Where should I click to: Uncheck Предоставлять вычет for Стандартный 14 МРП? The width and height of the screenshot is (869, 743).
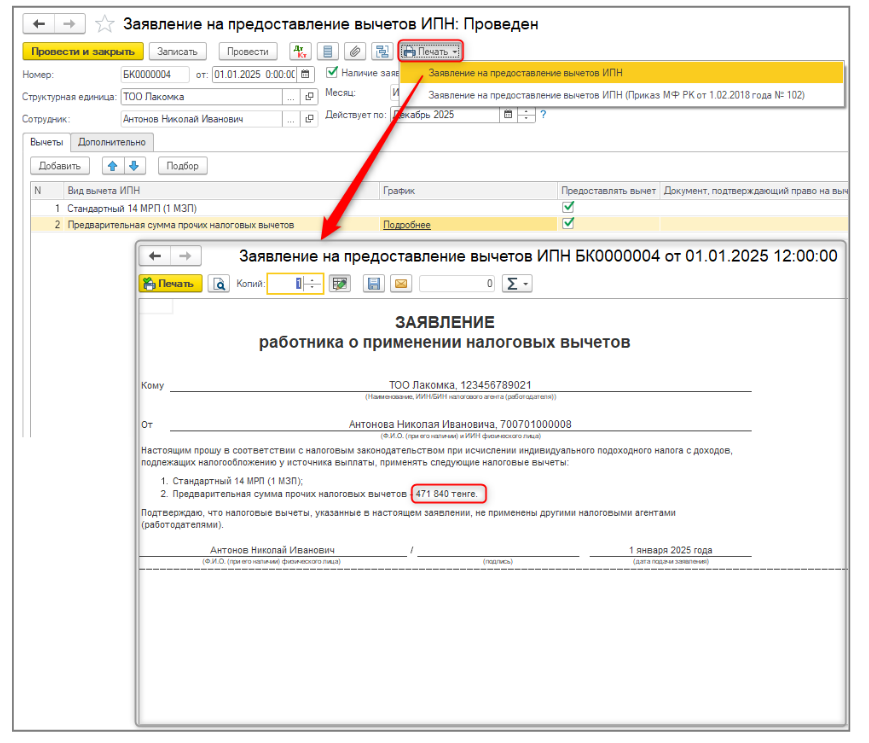(568, 207)
